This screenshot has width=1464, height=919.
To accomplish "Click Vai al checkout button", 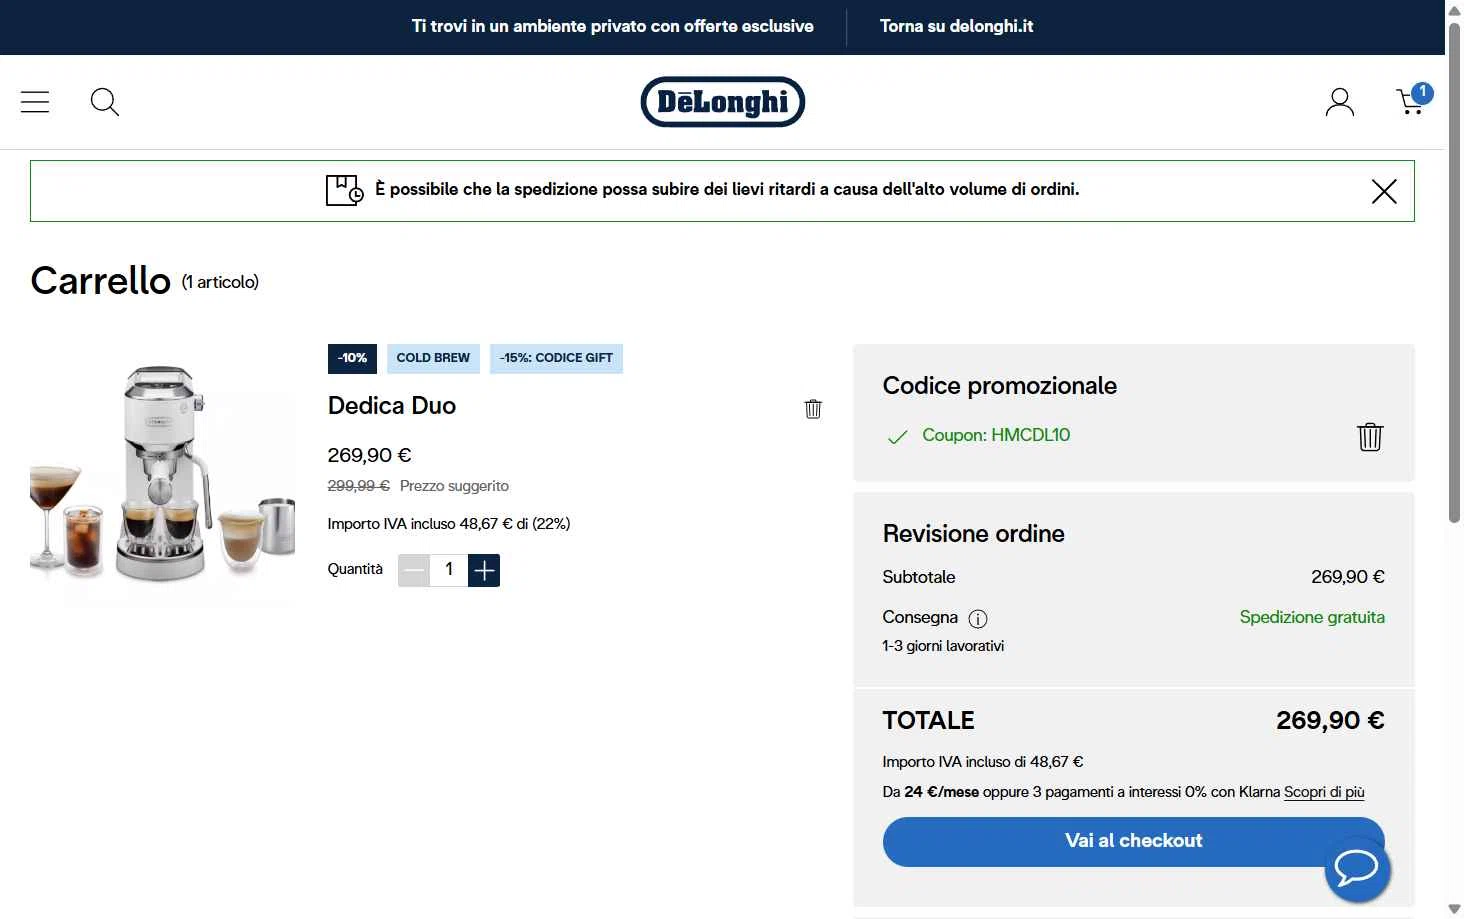I will pos(1133,841).
